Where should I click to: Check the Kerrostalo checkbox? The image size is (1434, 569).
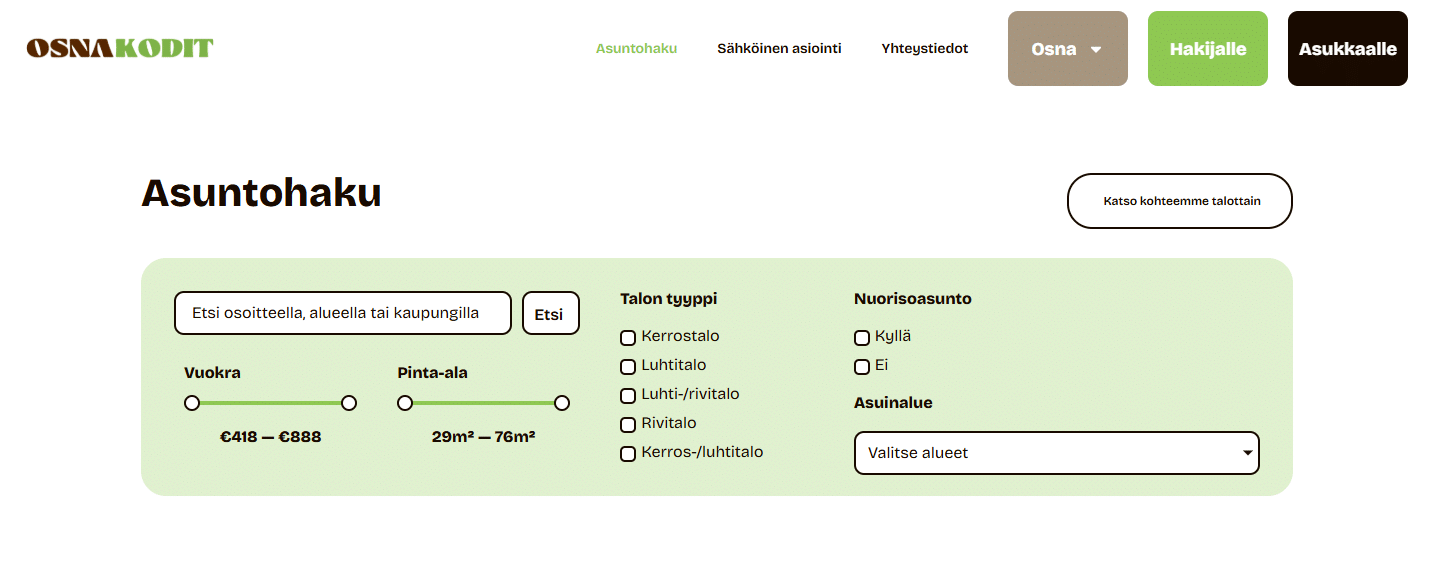click(x=628, y=338)
